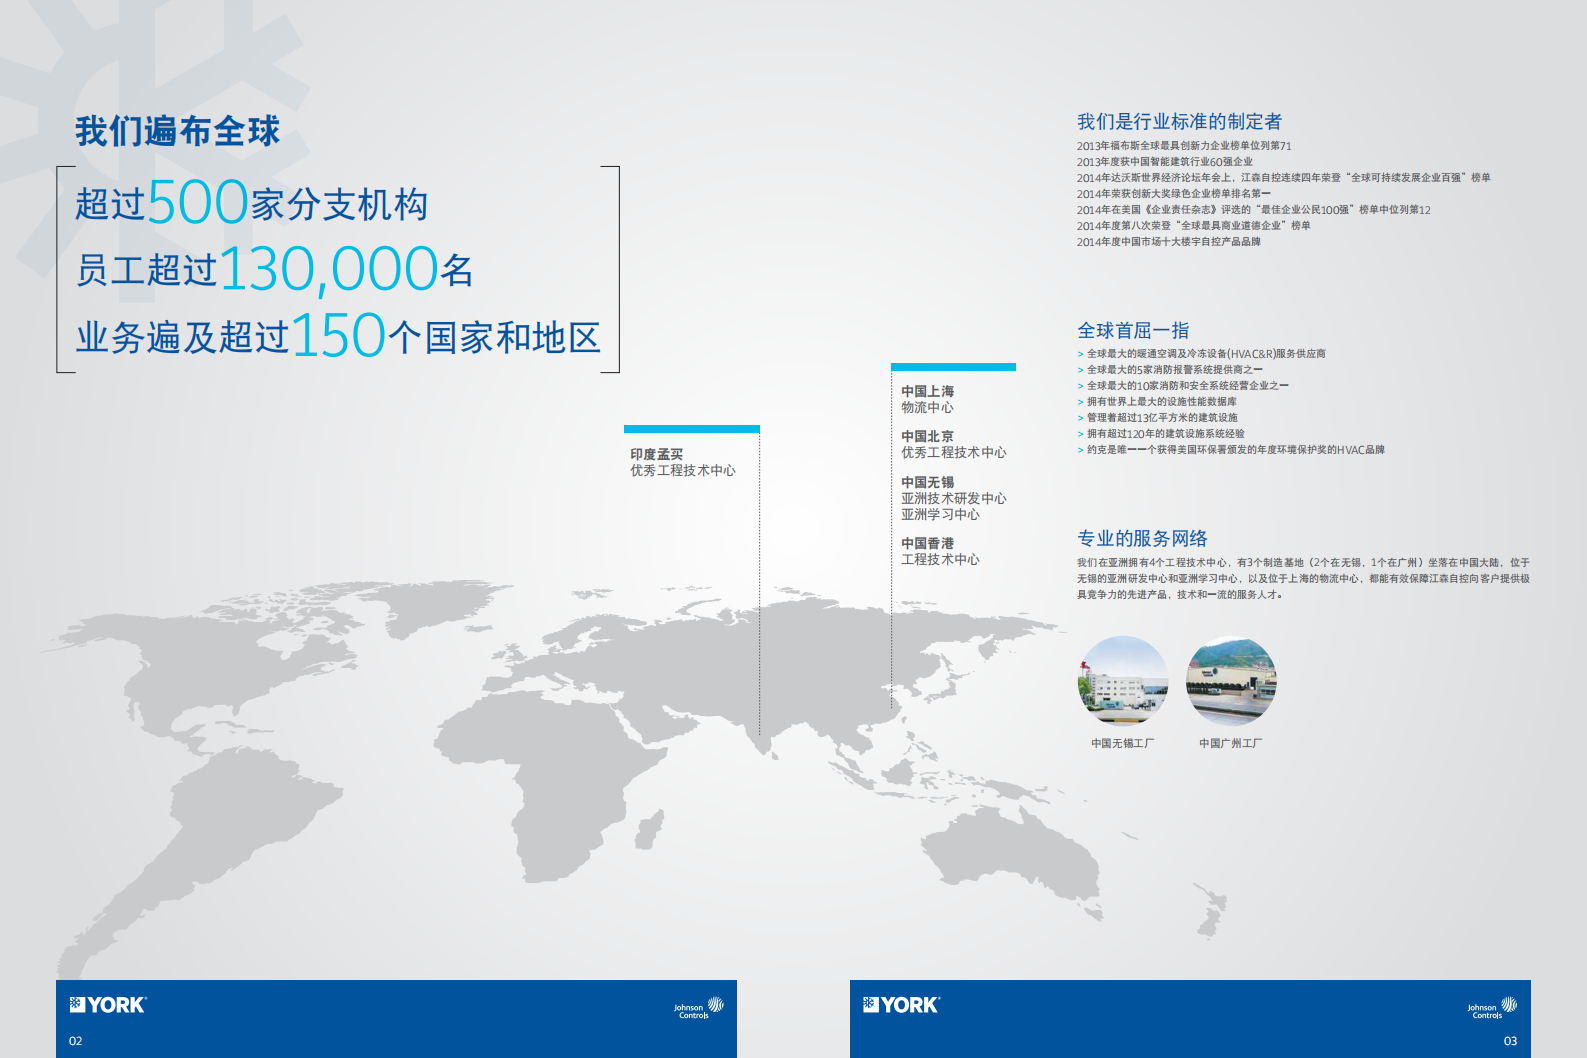Click the cyan bar above 中国上海 label
Image resolution: width=1587 pixels, height=1058 pixels.
click(x=953, y=367)
